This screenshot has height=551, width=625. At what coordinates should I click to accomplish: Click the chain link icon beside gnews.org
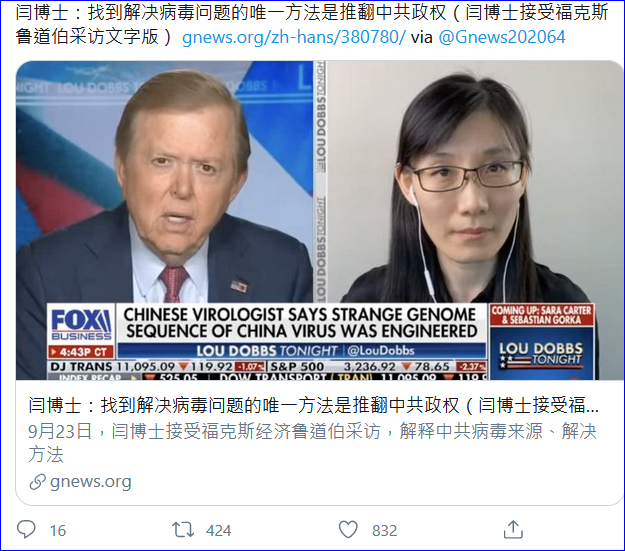pos(37,482)
